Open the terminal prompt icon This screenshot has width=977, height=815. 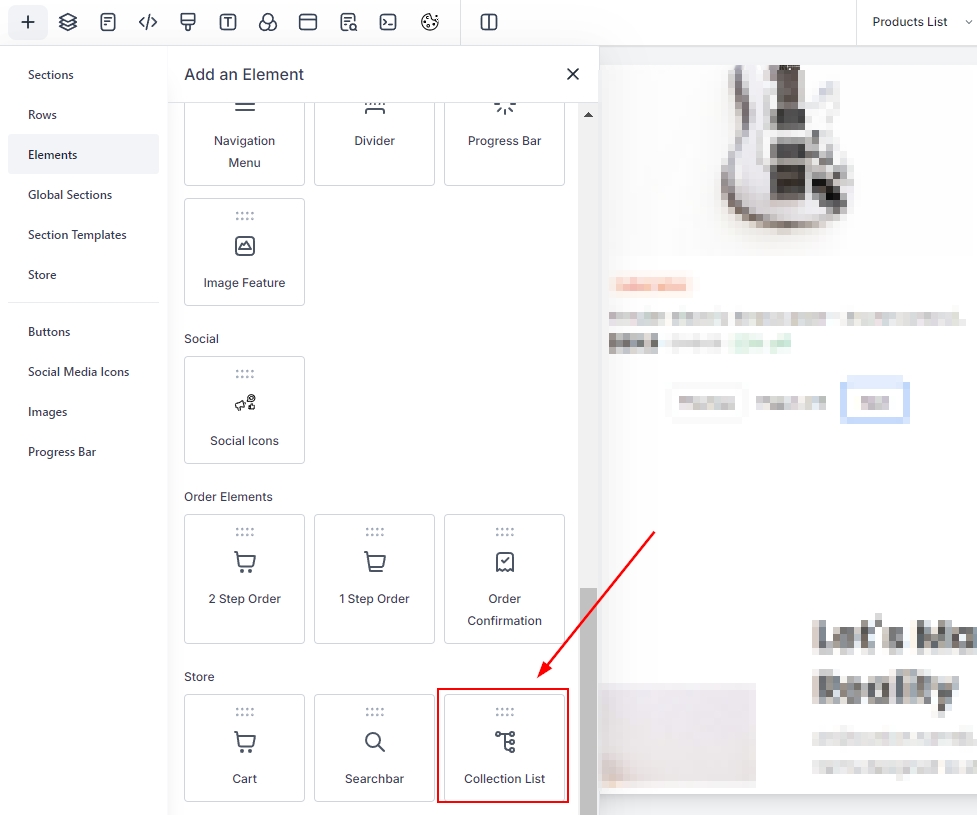388,22
